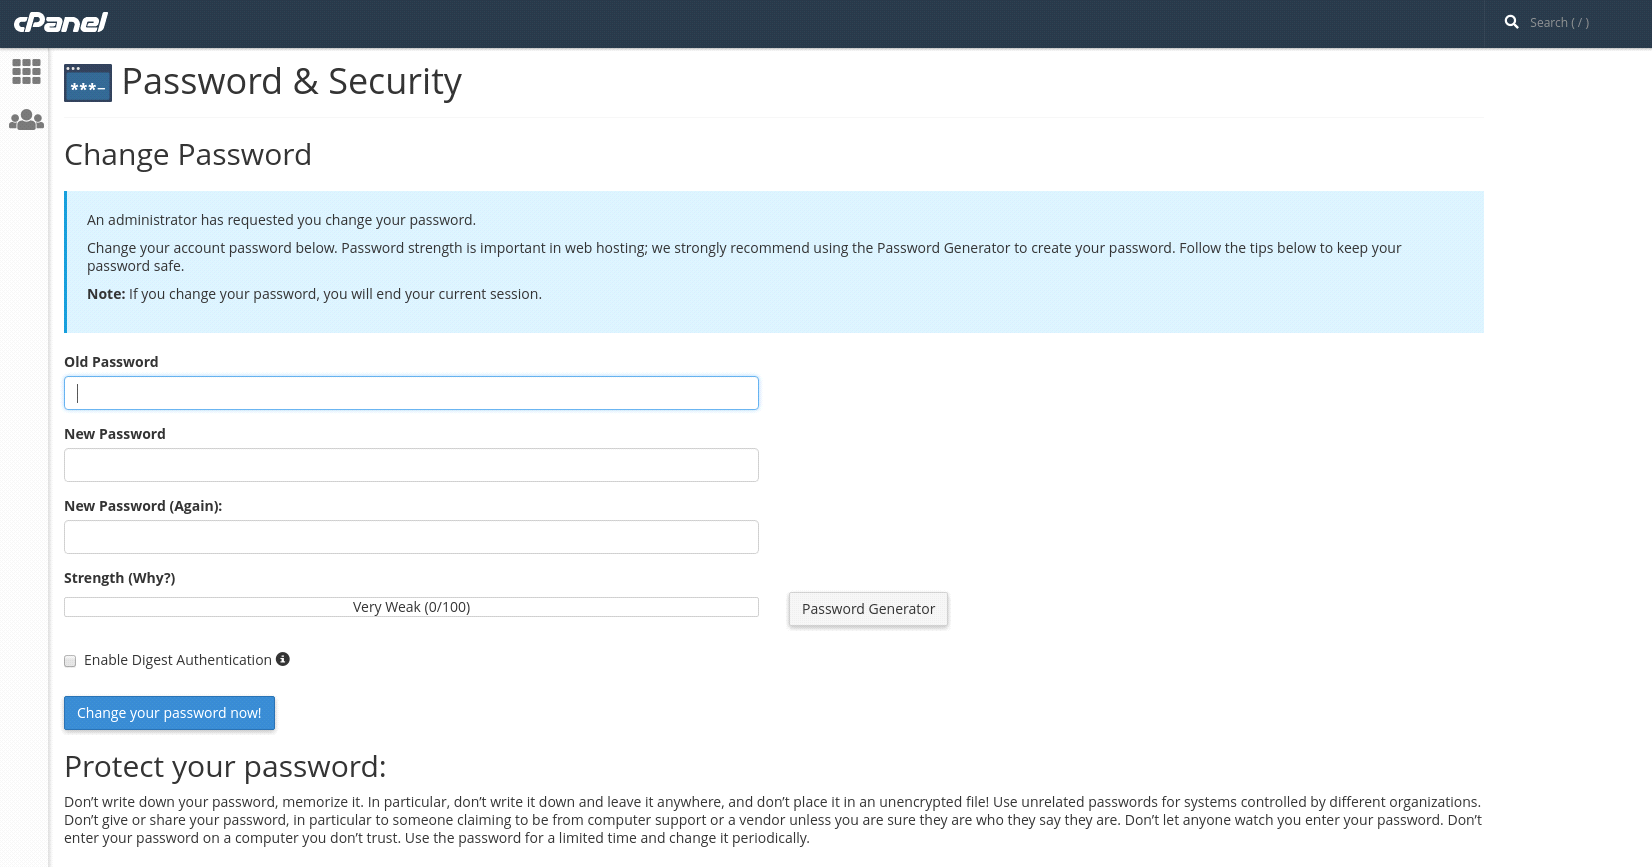The height and width of the screenshot is (867, 1652).
Task: Select the New Password (Again) field
Action: click(411, 537)
